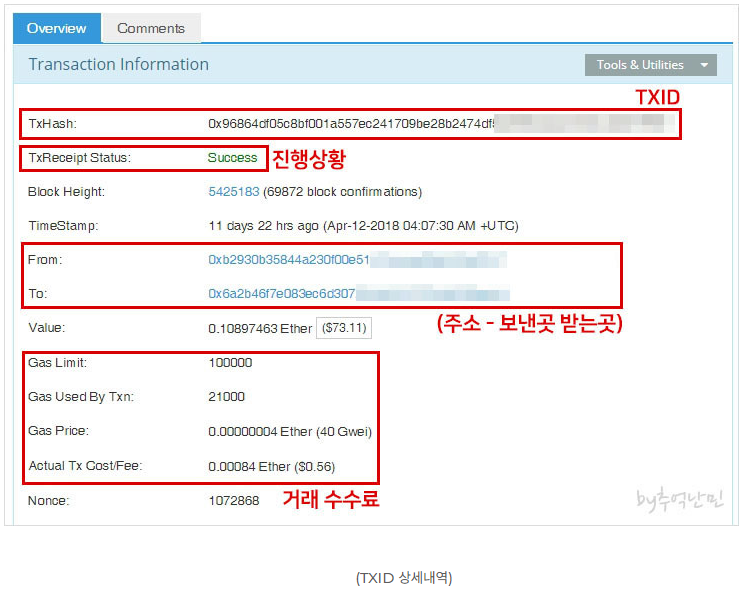
Task: Open block height 5425183 link
Action: point(234,192)
